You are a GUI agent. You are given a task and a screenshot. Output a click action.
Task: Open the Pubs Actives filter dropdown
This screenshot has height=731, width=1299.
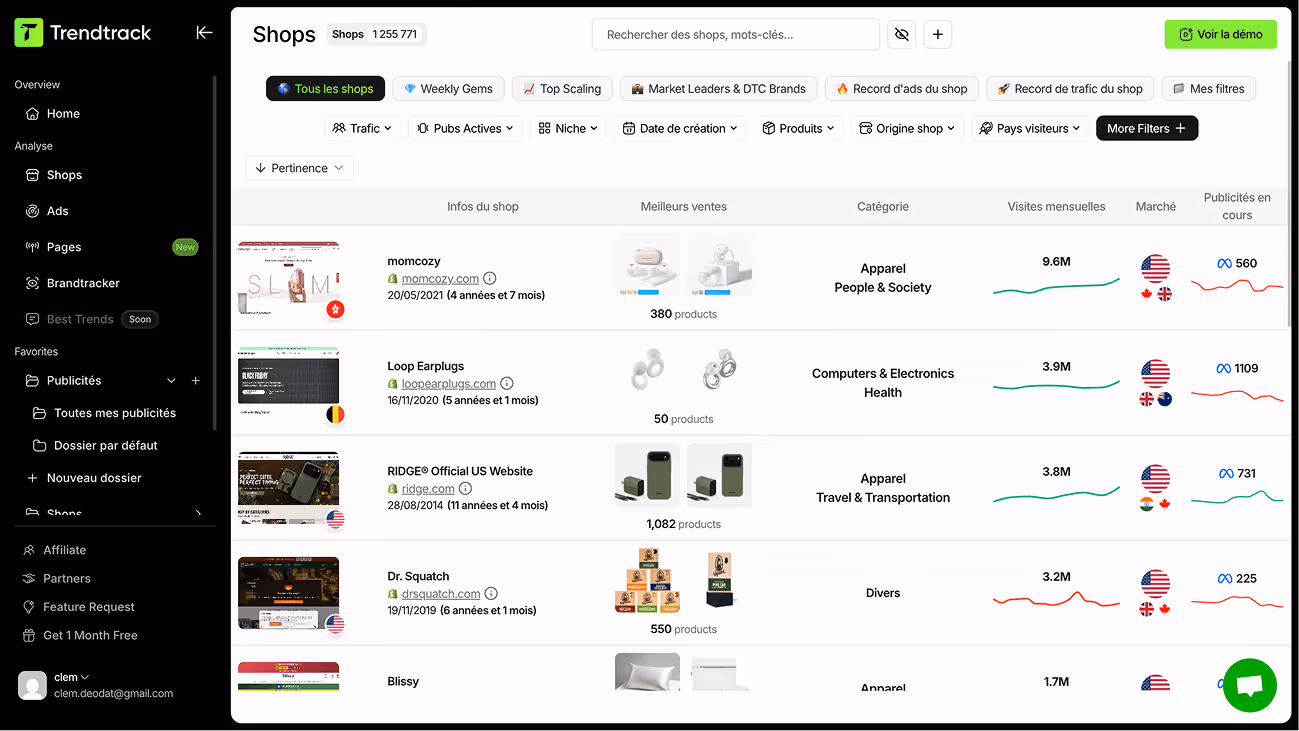[465, 128]
